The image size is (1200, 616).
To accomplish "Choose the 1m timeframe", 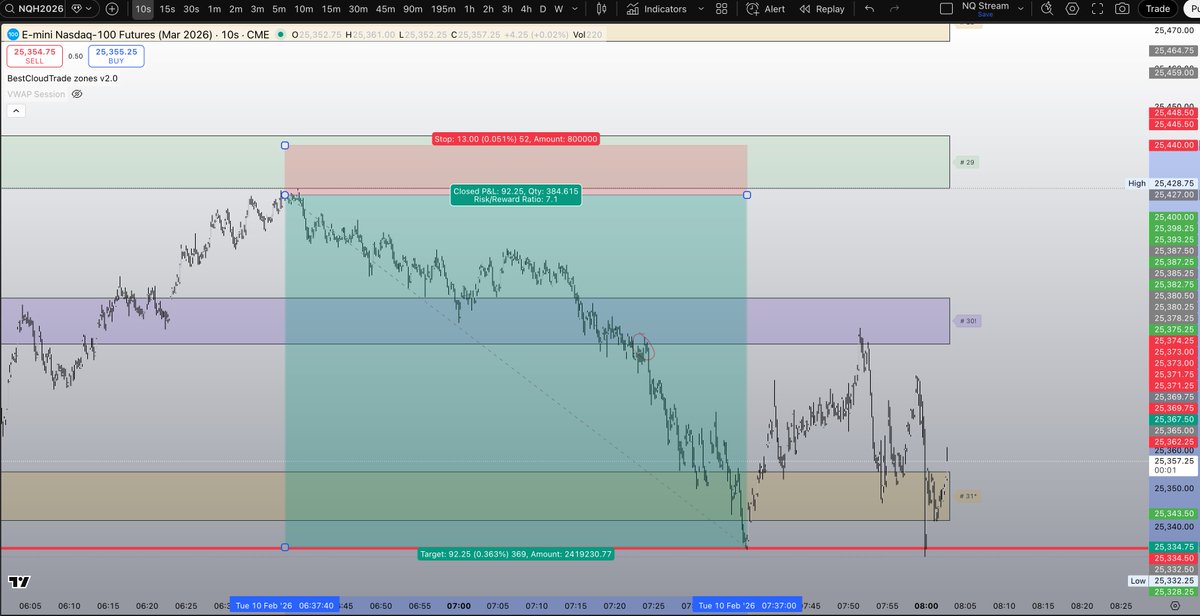I will [x=214, y=9].
